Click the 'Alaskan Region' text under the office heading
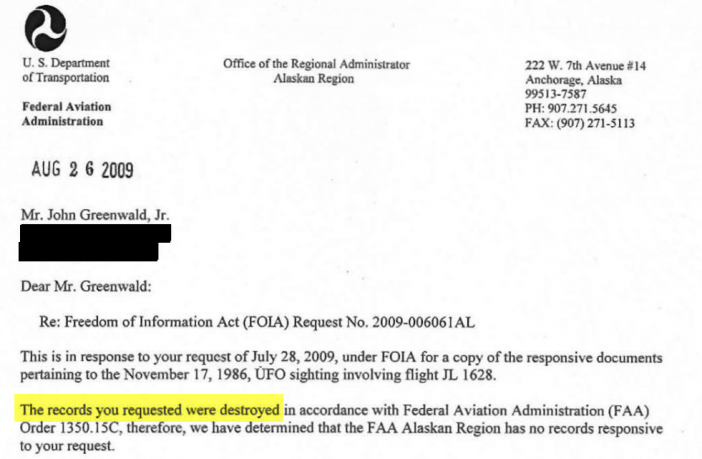Image resolution: width=702 pixels, height=459 pixels. tap(314, 79)
